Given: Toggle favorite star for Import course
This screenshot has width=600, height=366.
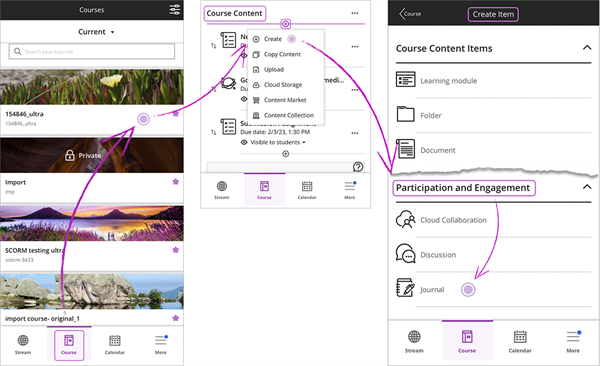Looking at the screenshot, I should pos(176,181).
